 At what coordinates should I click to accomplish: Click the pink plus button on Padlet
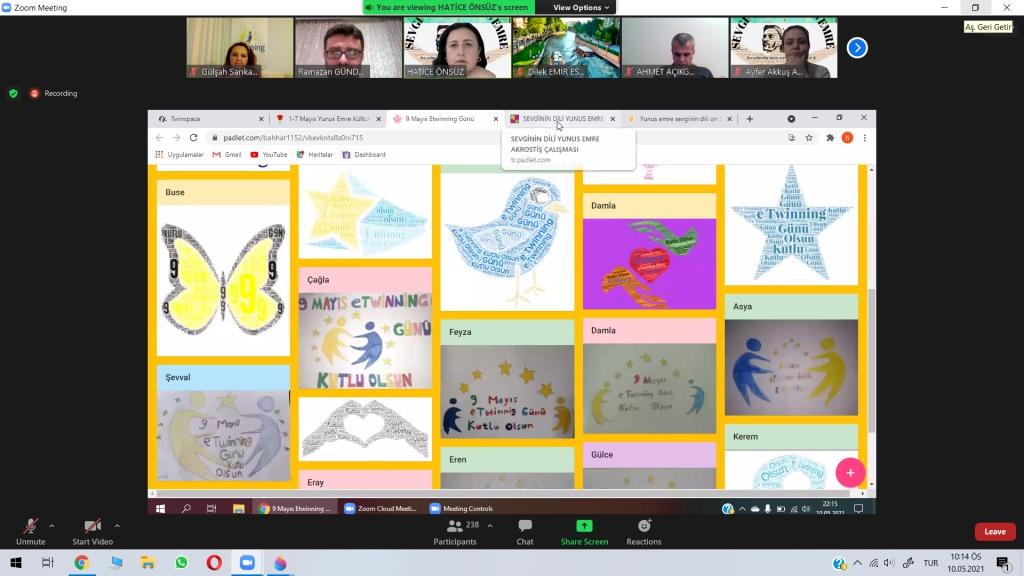click(850, 473)
